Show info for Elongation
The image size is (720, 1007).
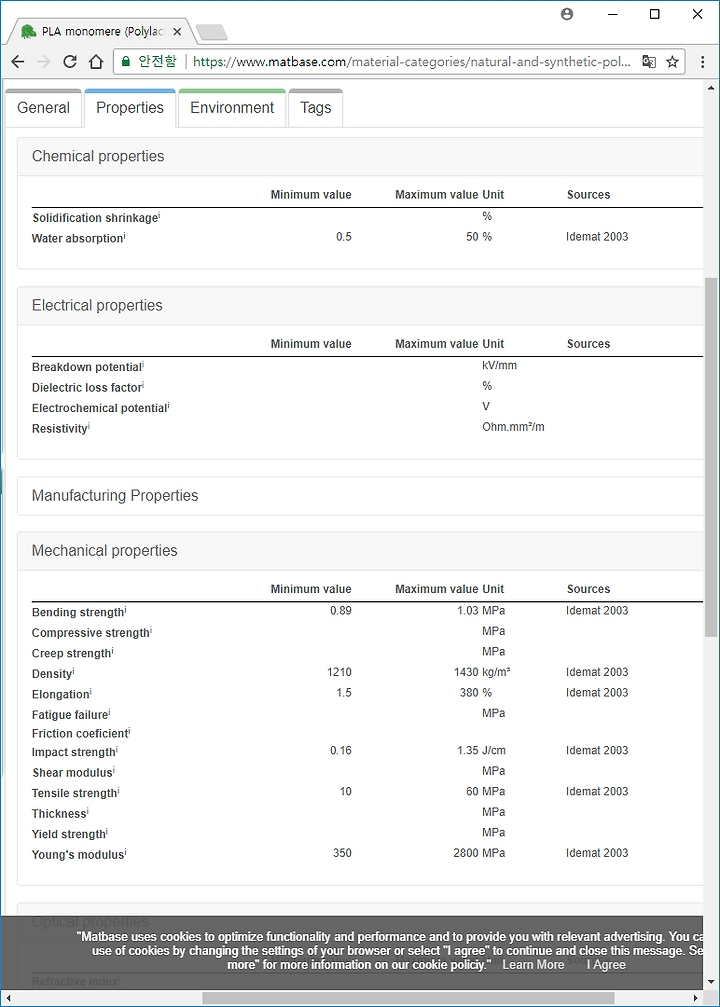(x=91, y=691)
